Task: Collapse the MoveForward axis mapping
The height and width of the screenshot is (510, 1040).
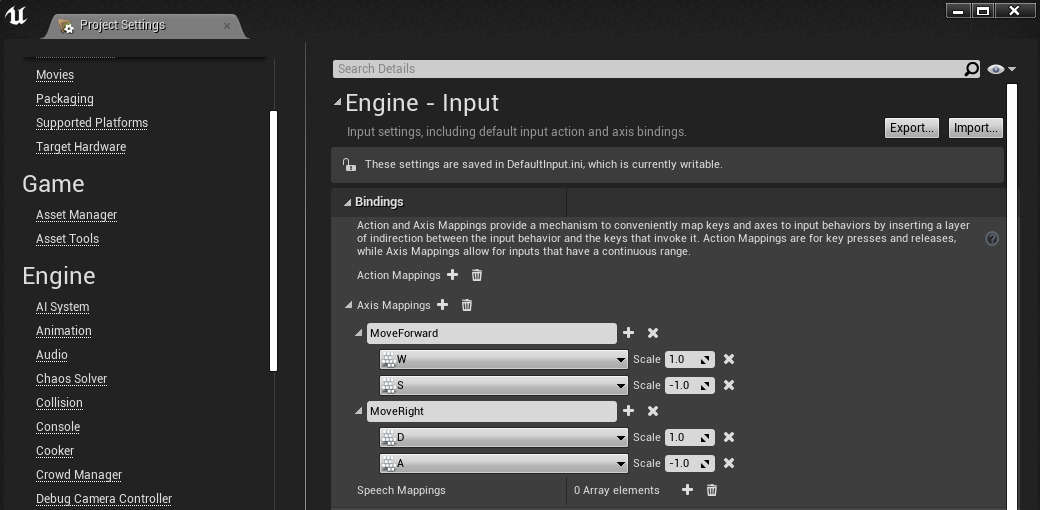Action: [x=360, y=333]
